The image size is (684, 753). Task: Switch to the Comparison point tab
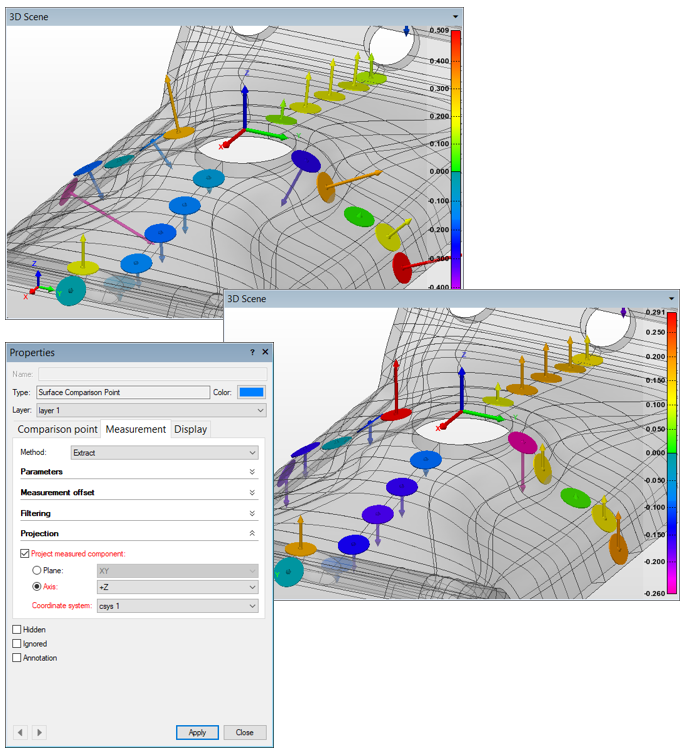click(x=57, y=429)
